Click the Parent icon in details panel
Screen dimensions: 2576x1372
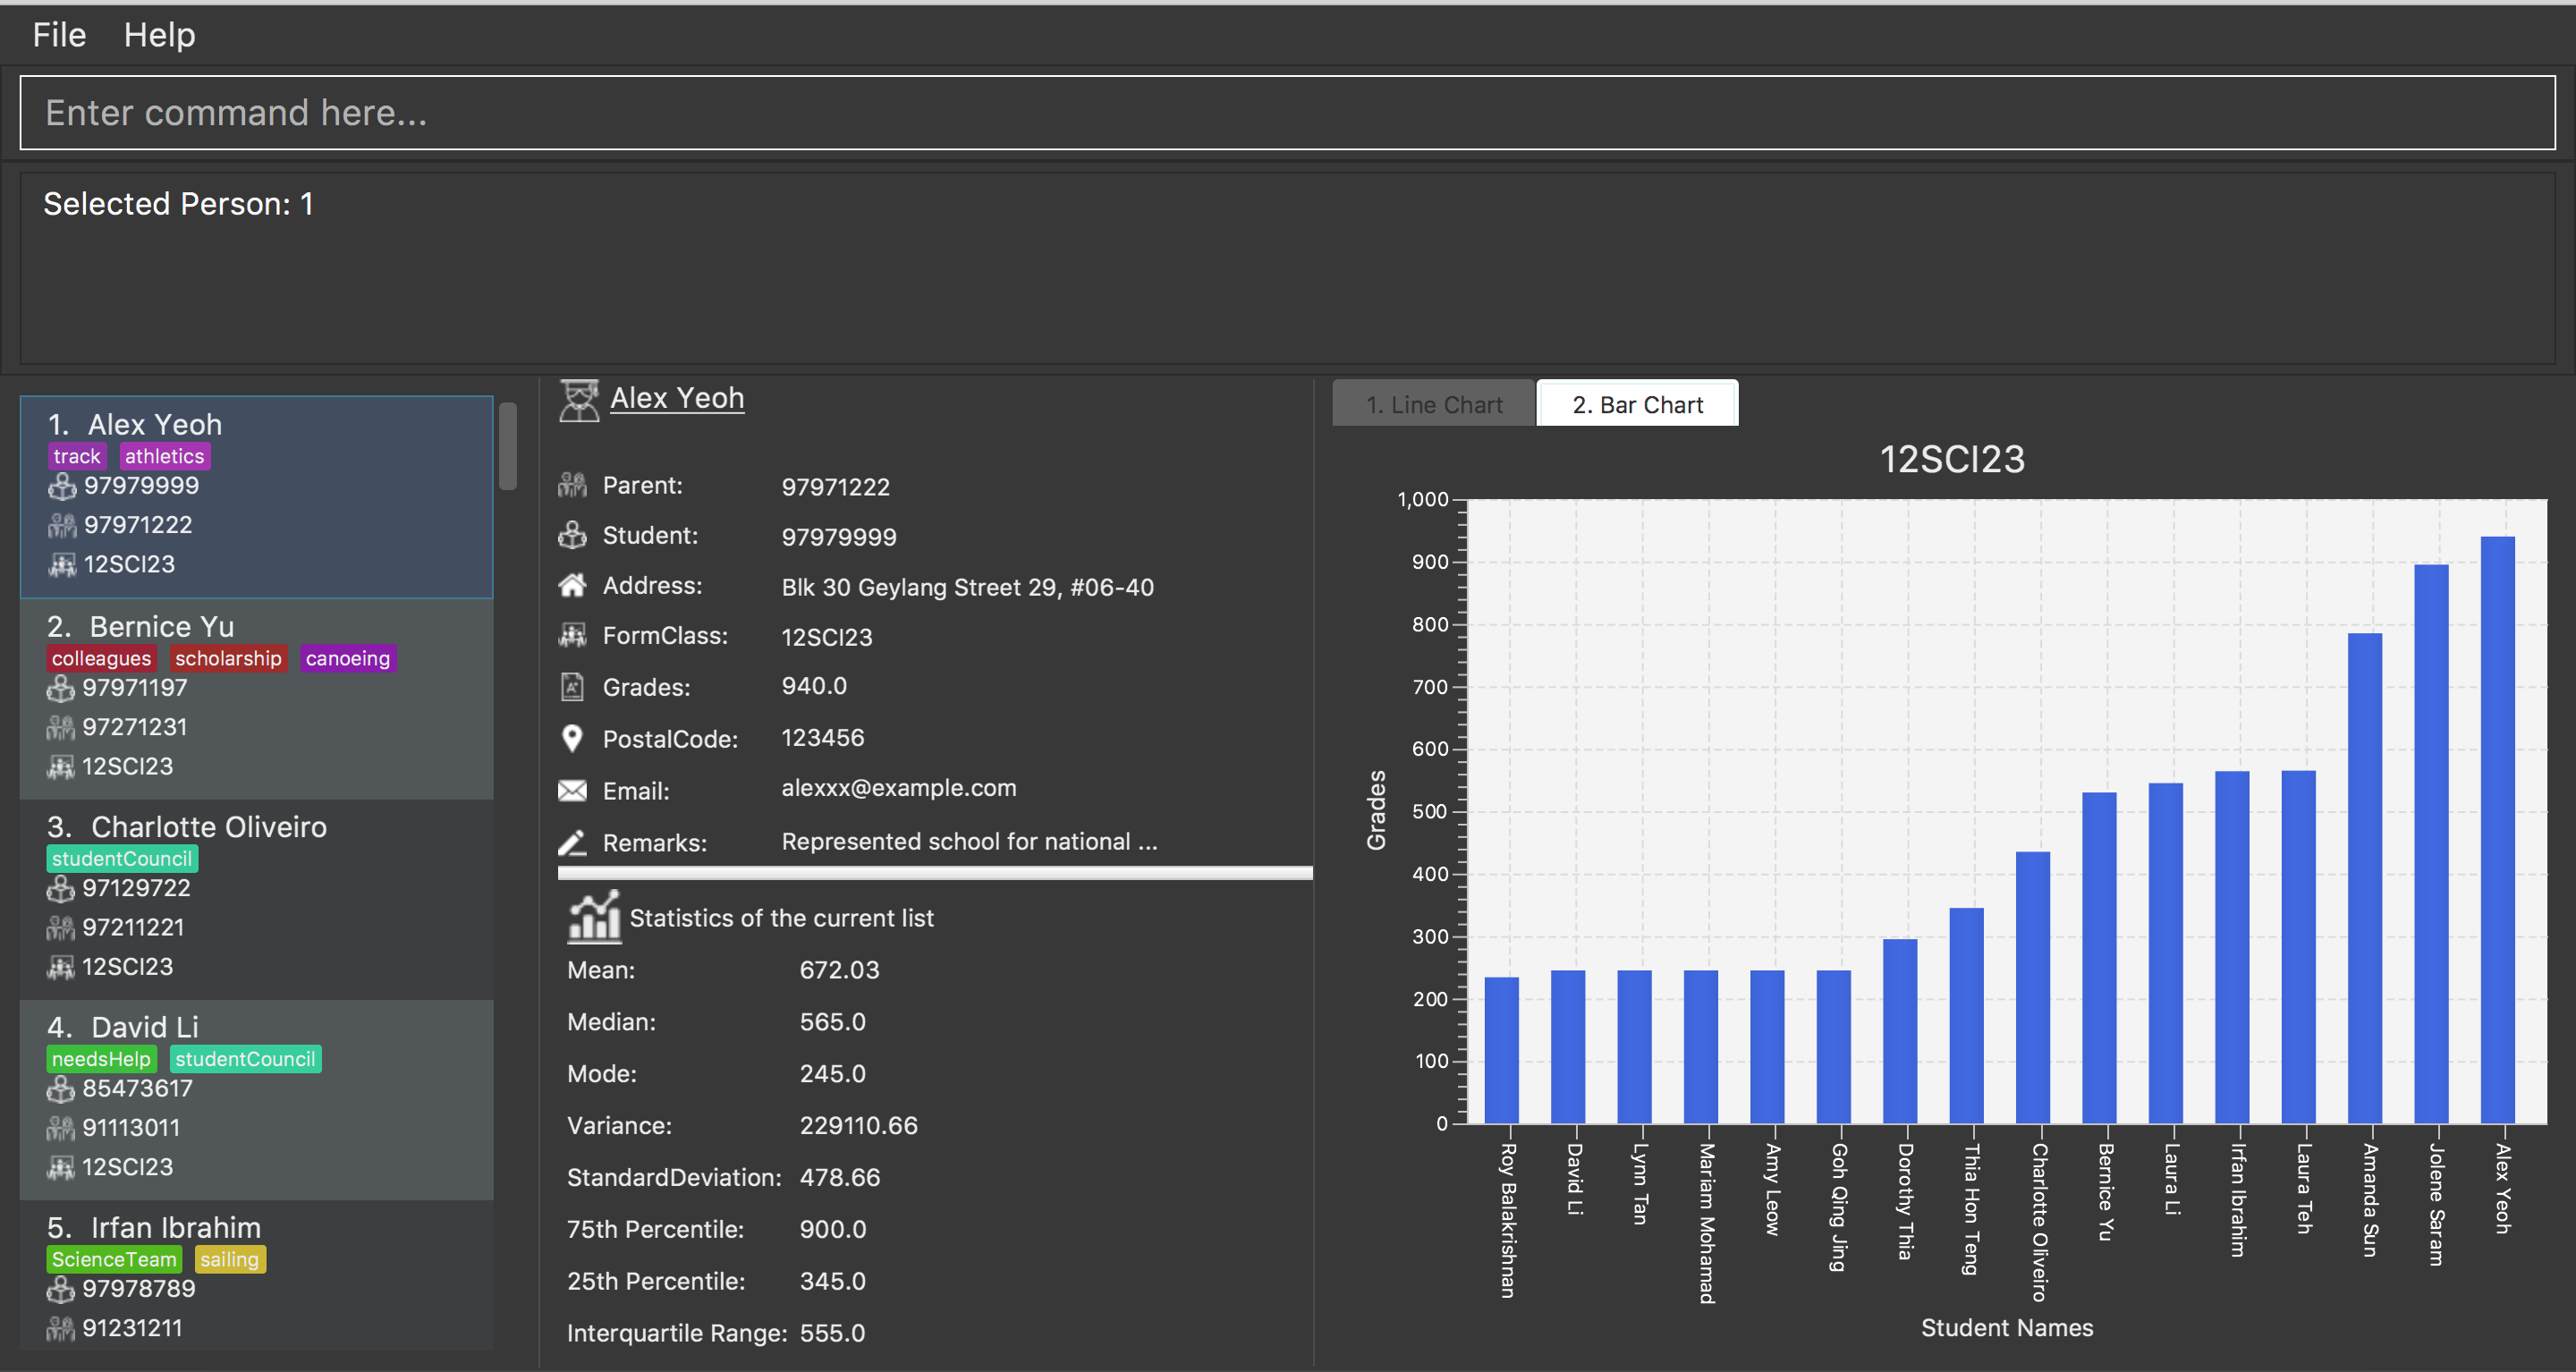pos(572,485)
